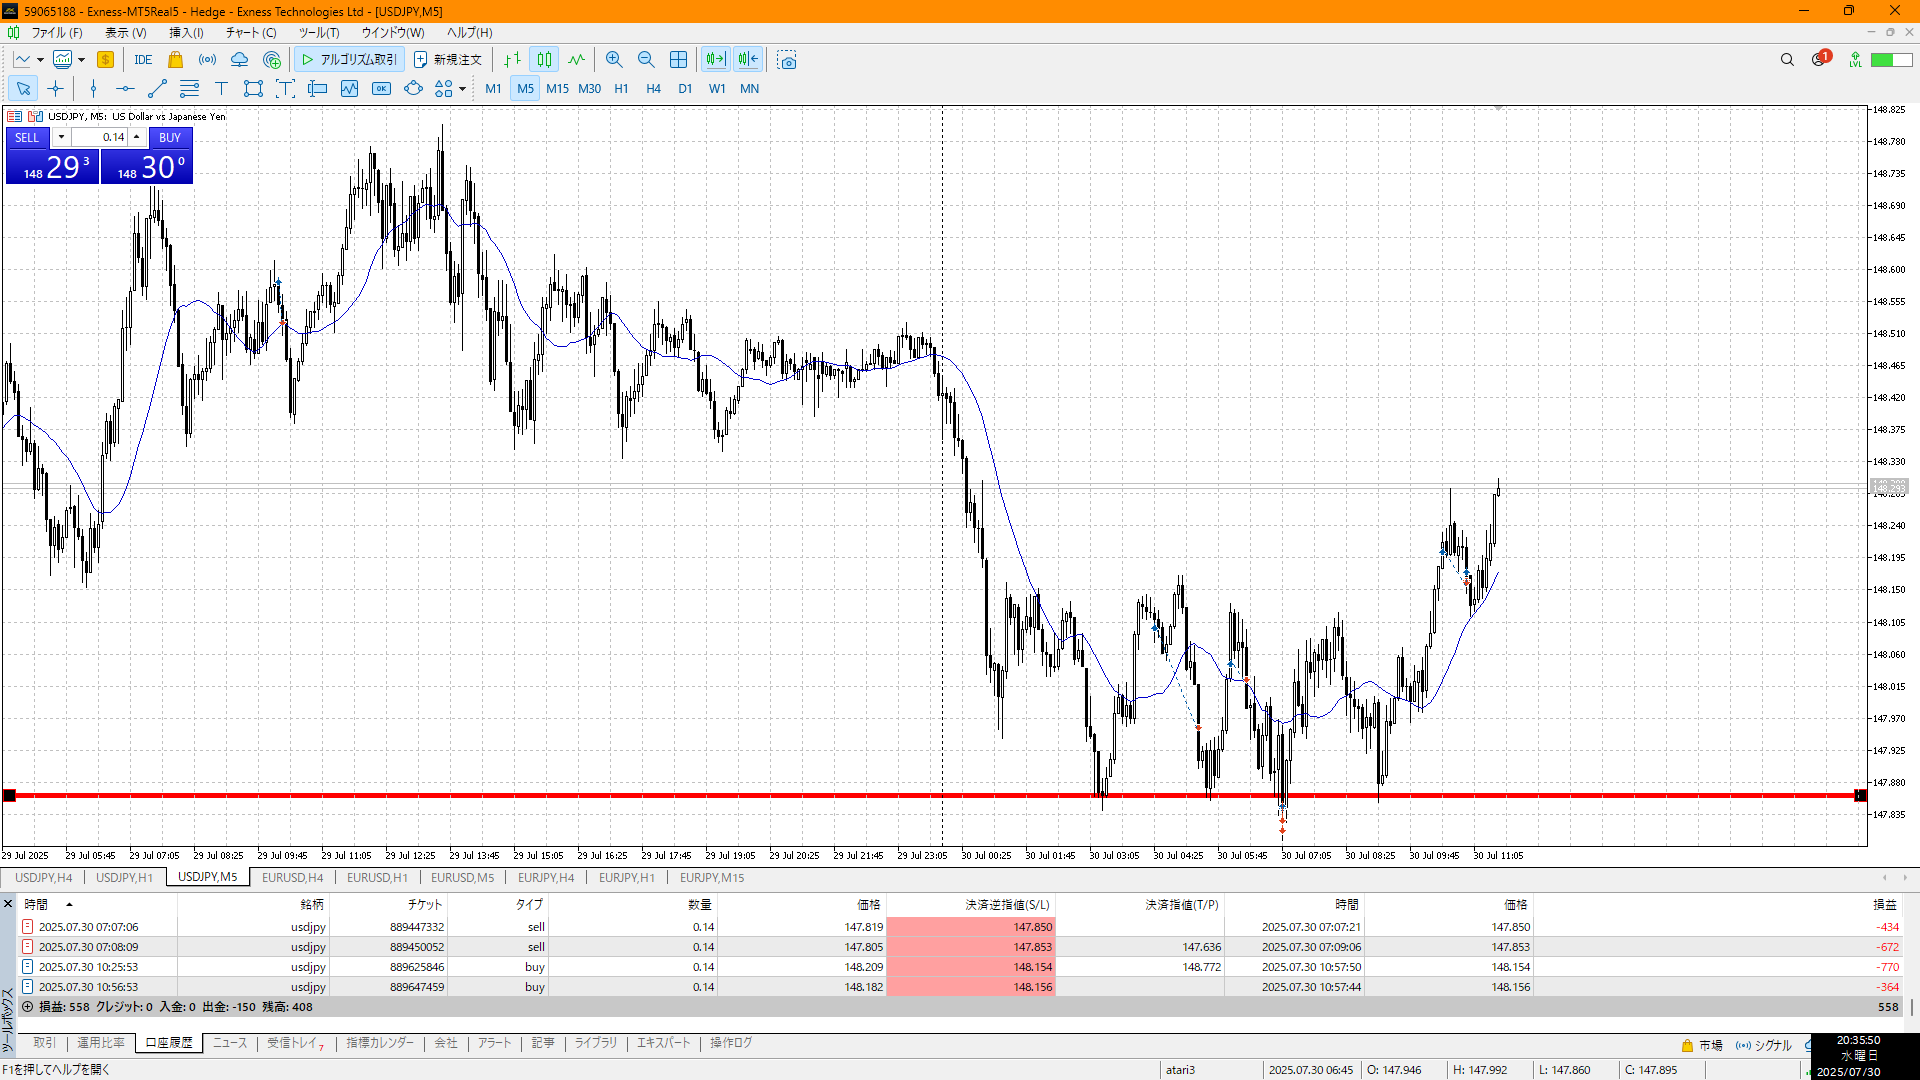Open the ヘルプ (Help) menu
1920x1080 pixels.
pyautogui.click(x=469, y=33)
